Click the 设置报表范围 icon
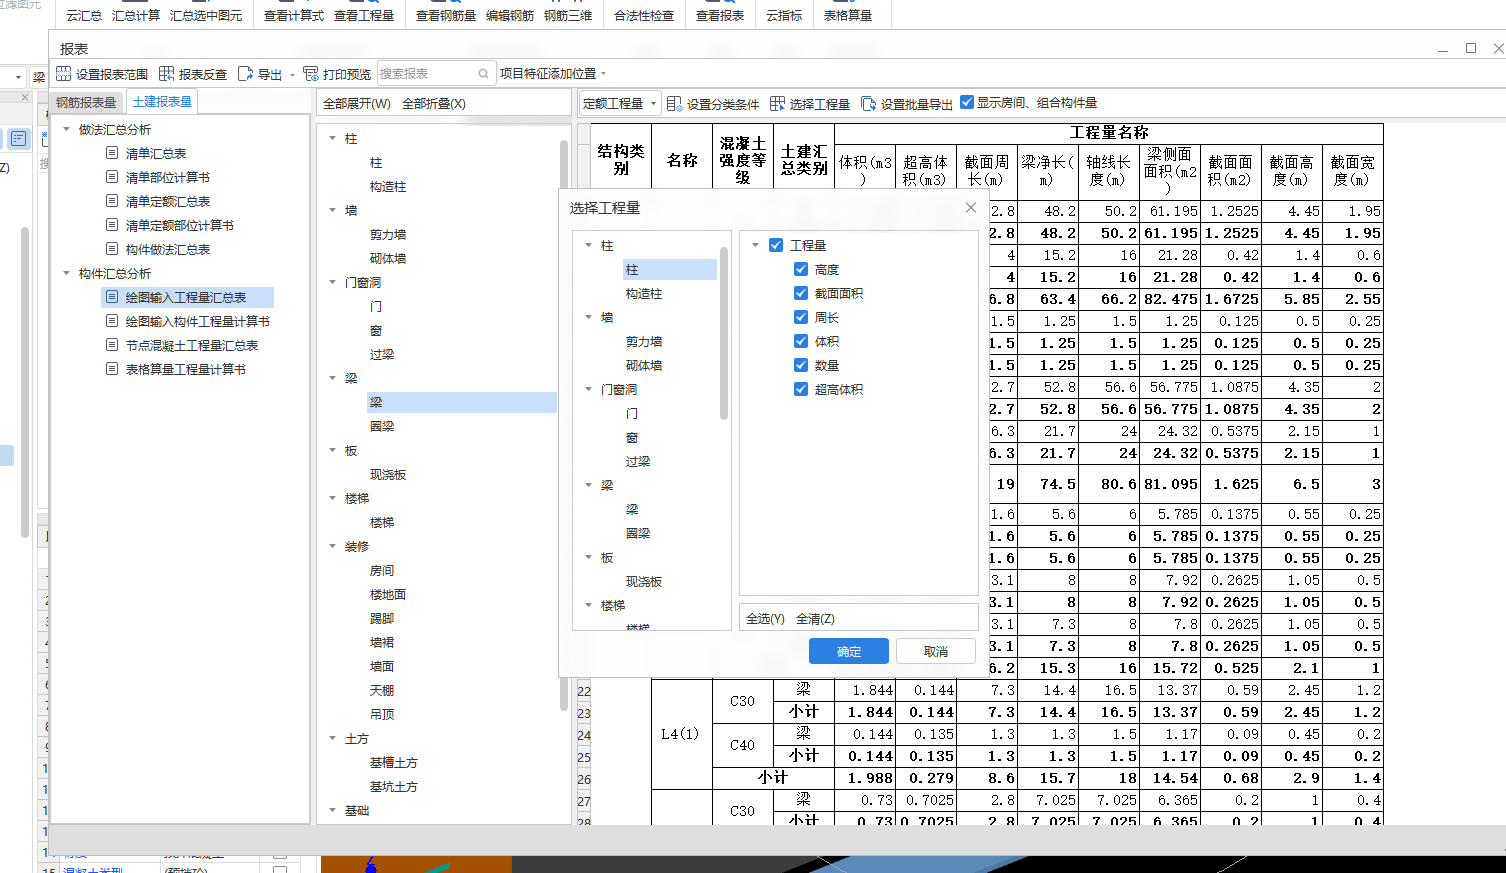Viewport: 1506px width, 873px height. 64,74
